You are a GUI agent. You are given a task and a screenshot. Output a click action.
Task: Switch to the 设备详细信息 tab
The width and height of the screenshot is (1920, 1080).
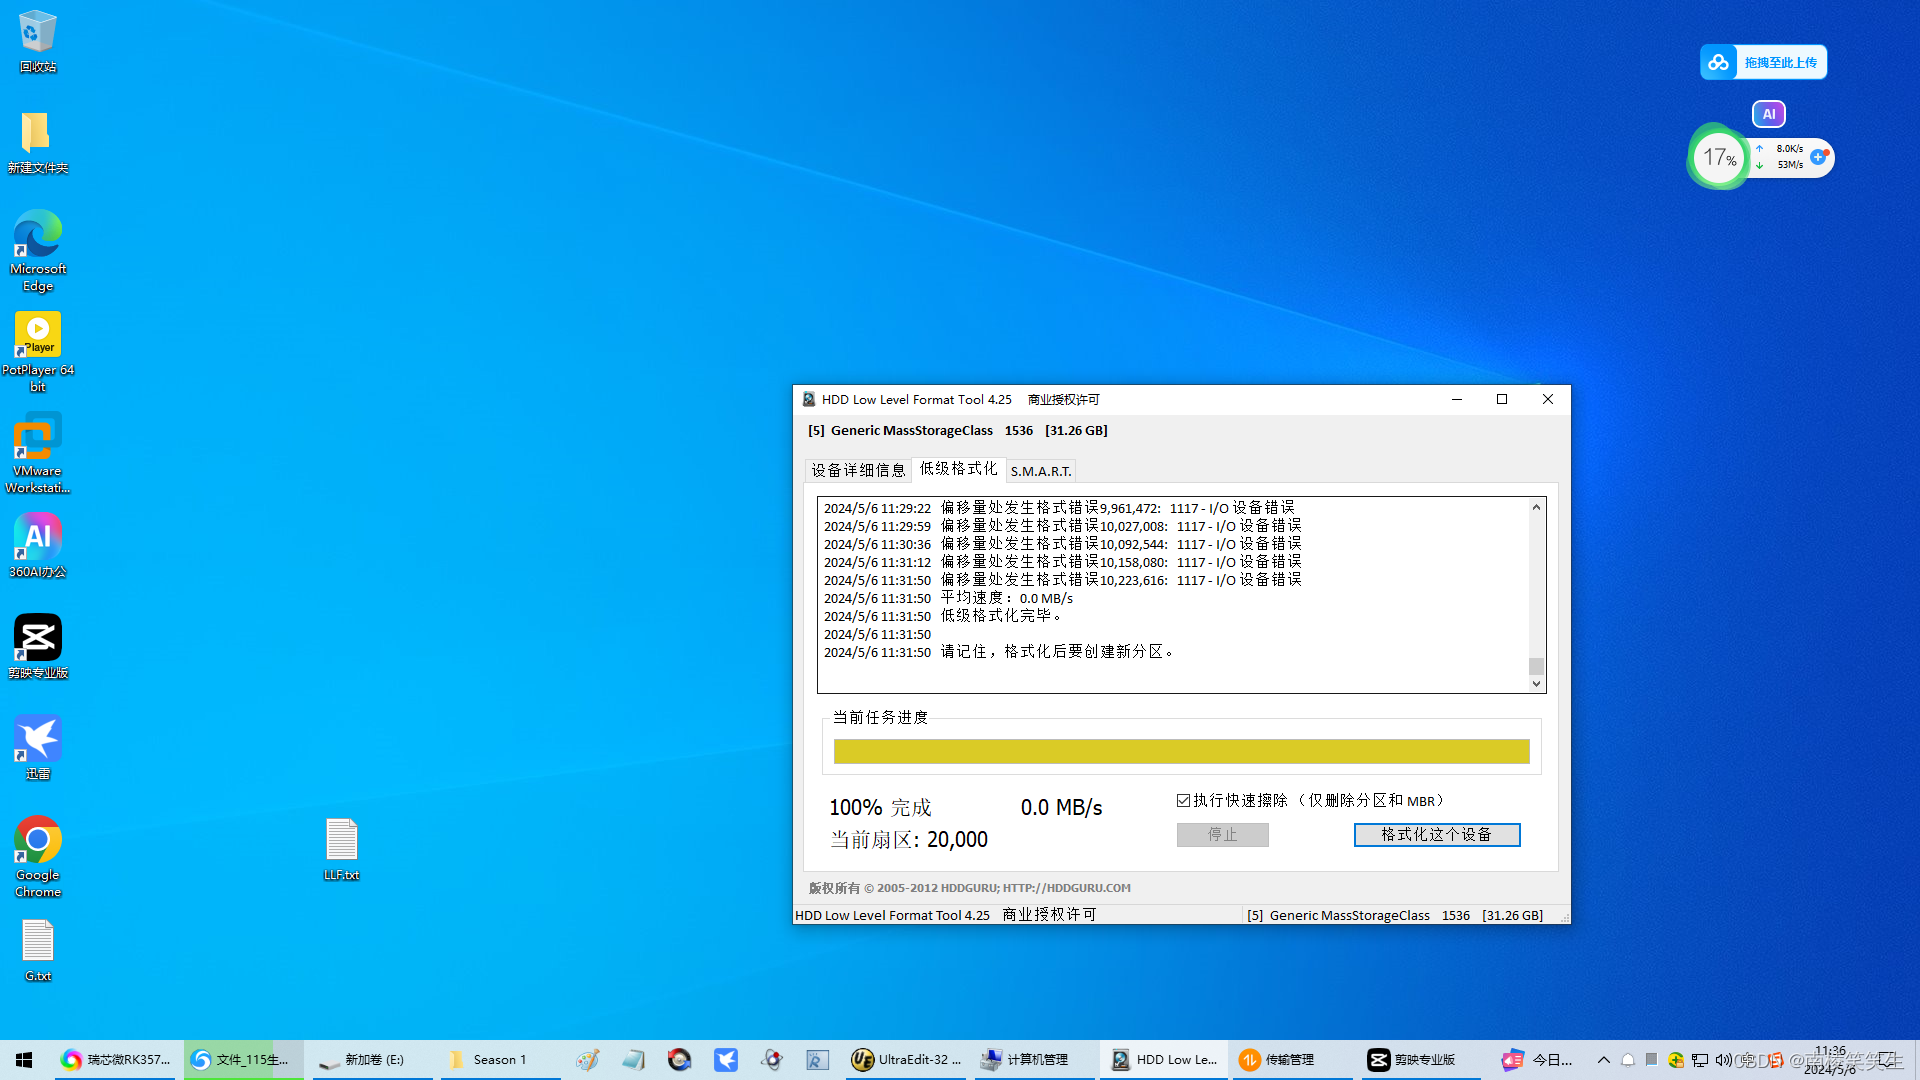858,470
